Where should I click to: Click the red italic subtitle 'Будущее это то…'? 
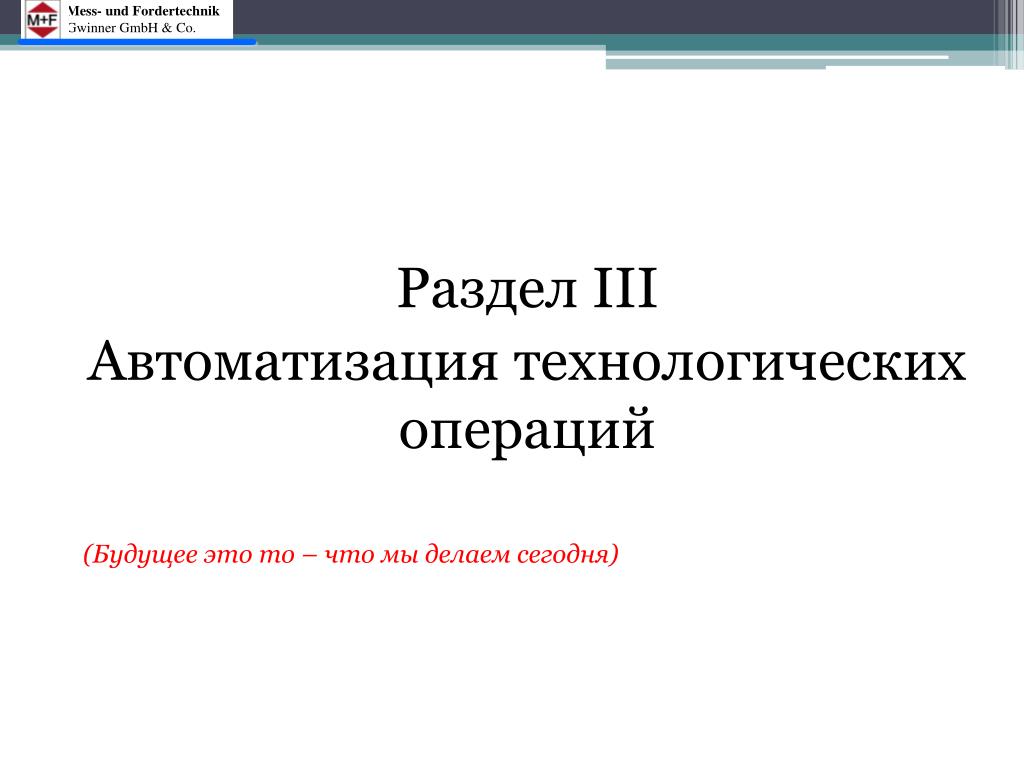(x=351, y=554)
